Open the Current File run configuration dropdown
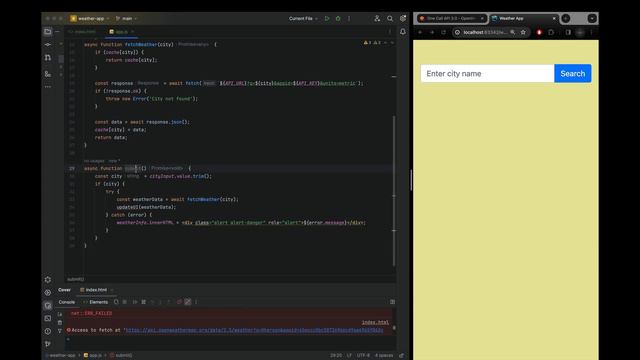This screenshot has height=360, width=640. (x=303, y=18)
